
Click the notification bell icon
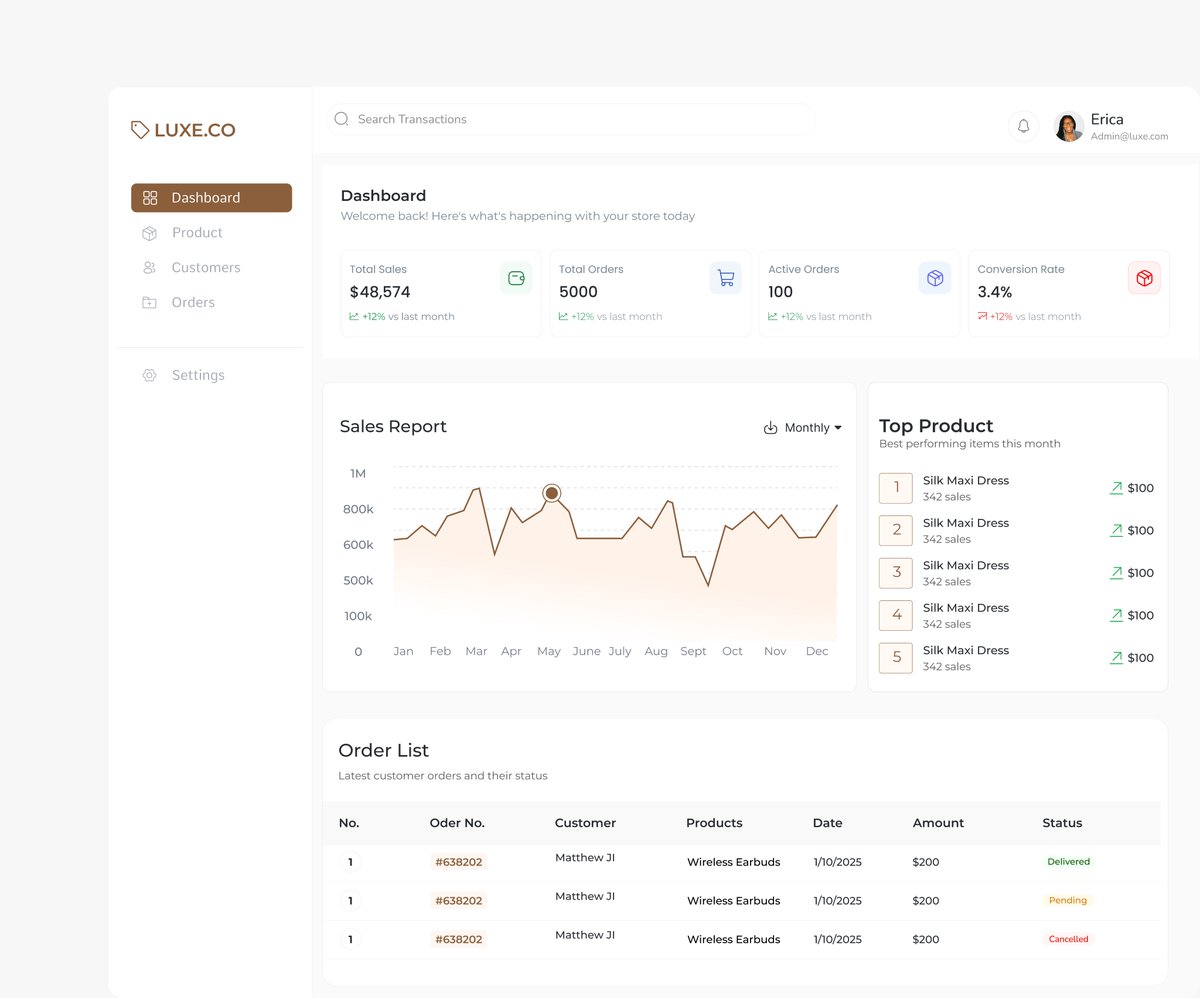click(x=1023, y=126)
